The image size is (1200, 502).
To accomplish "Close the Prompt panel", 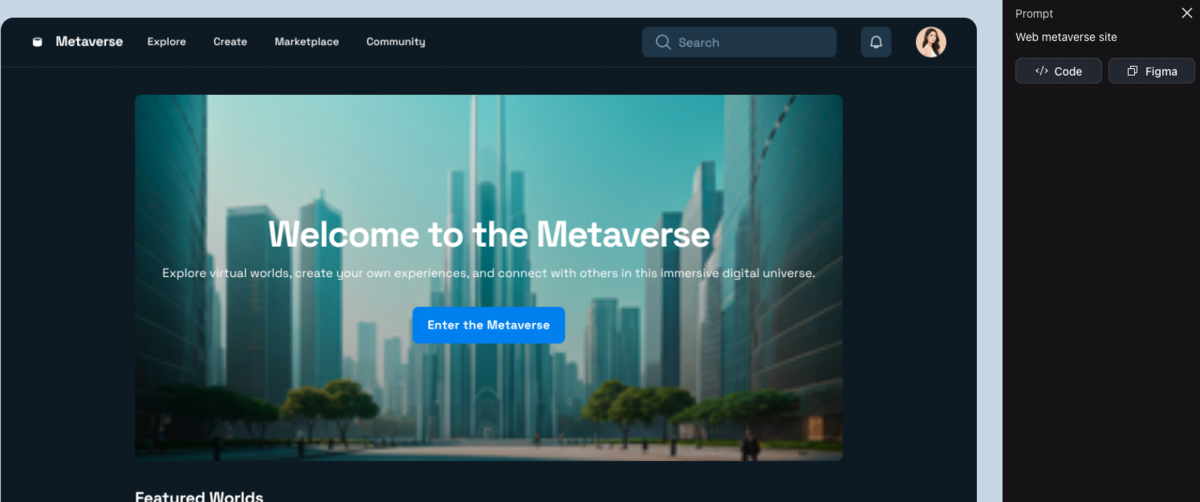I will (1186, 13).
